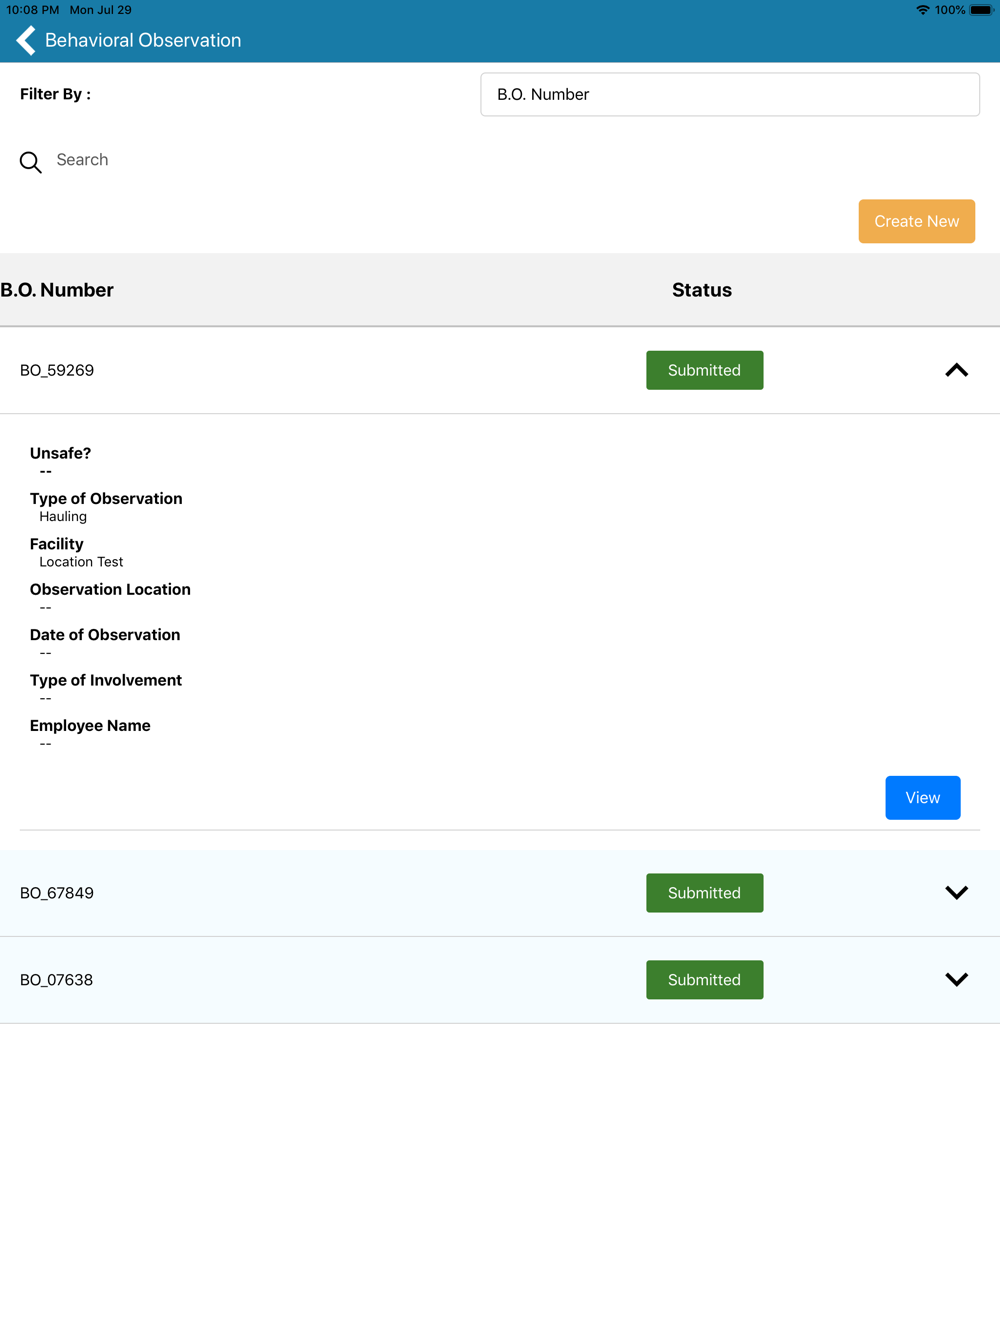The image size is (1000, 1334).
Task: Select the BO_07638 row label
Action: pyautogui.click(x=57, y=980)
